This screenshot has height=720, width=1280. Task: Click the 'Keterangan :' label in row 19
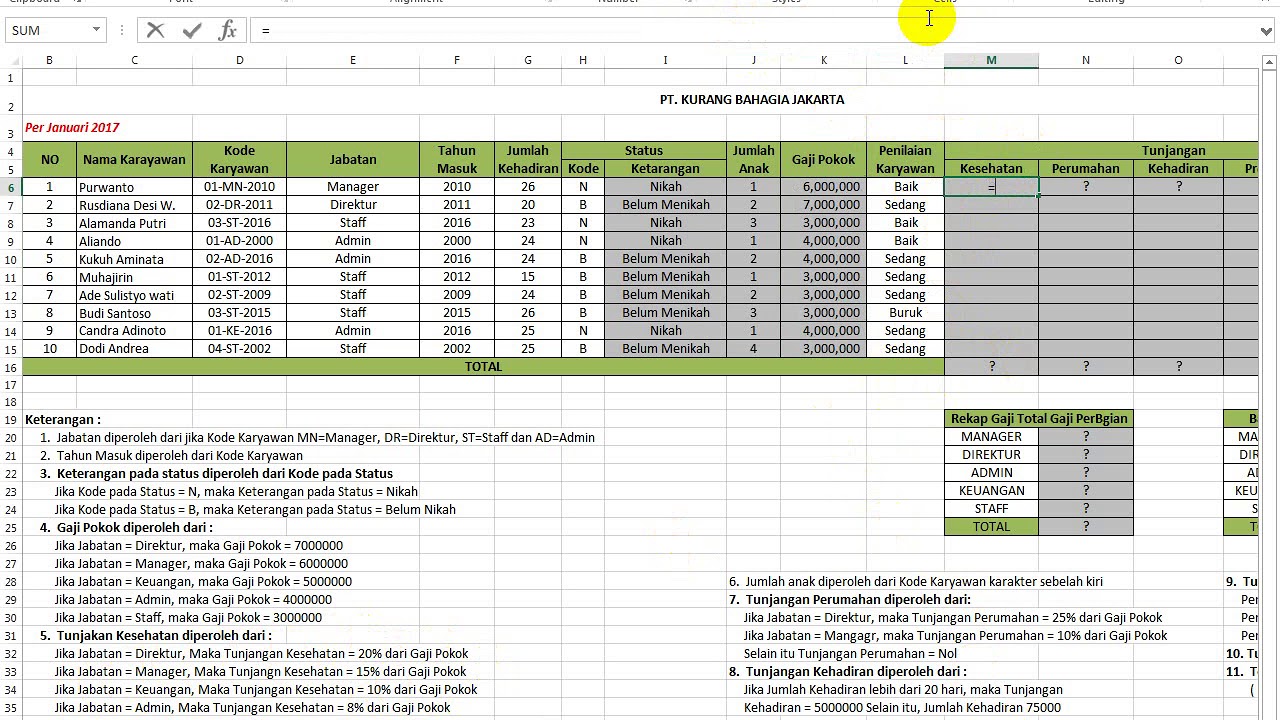(x=63, y=420)
